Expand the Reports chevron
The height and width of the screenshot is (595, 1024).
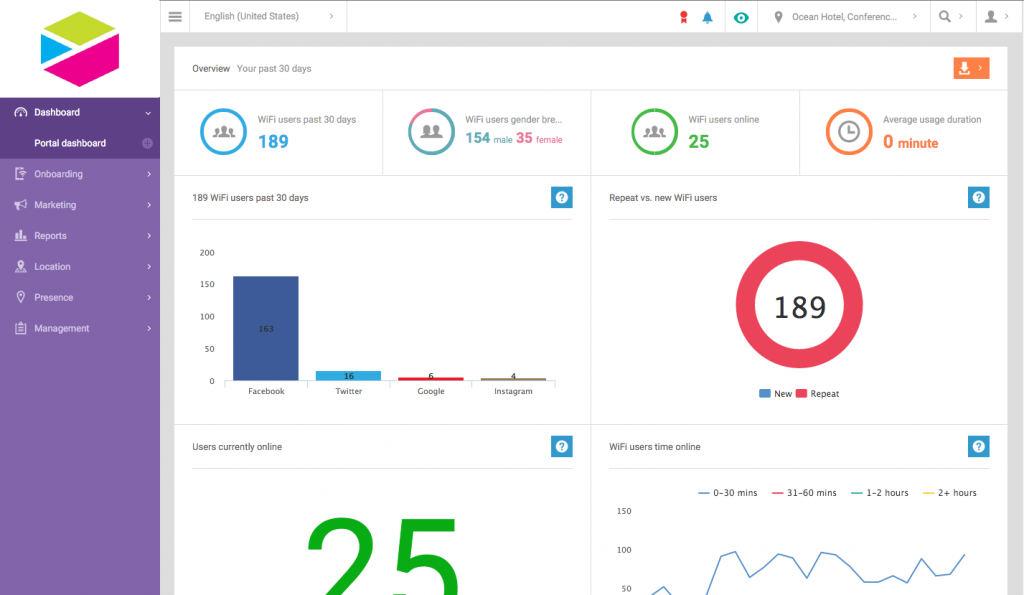[x=149, y=236]
